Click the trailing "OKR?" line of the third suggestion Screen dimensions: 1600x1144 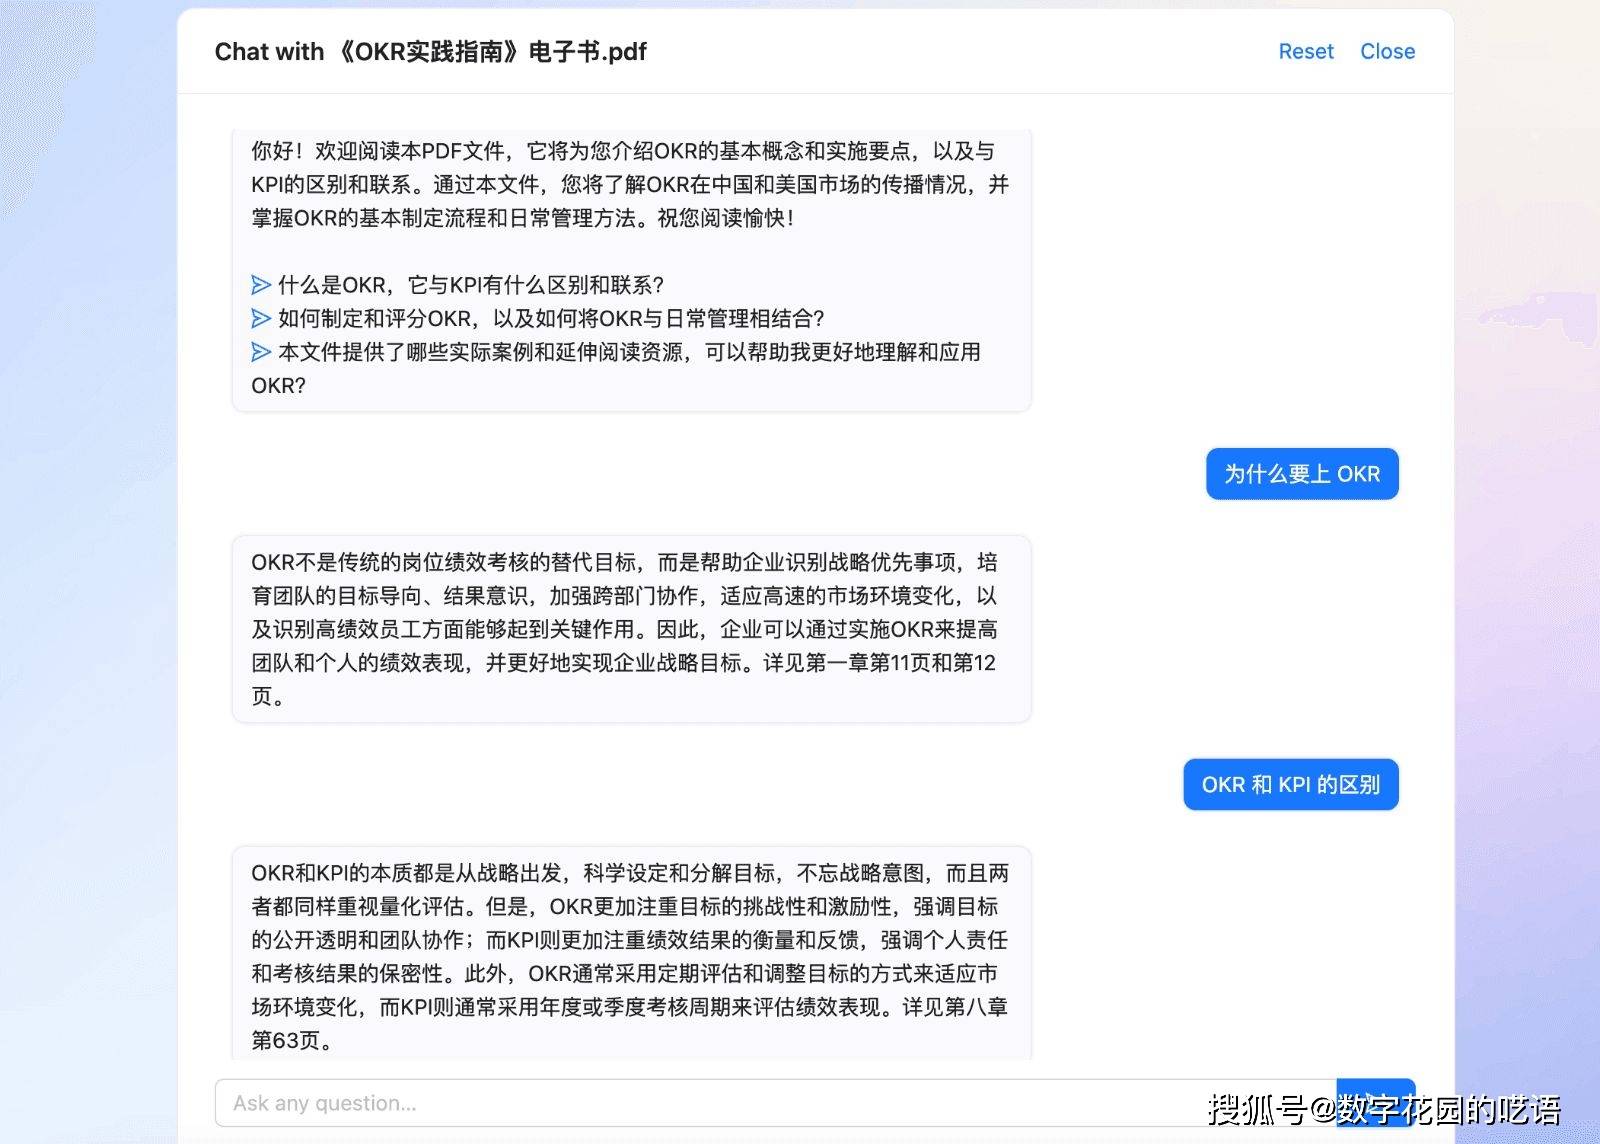[x=278, y=386]
